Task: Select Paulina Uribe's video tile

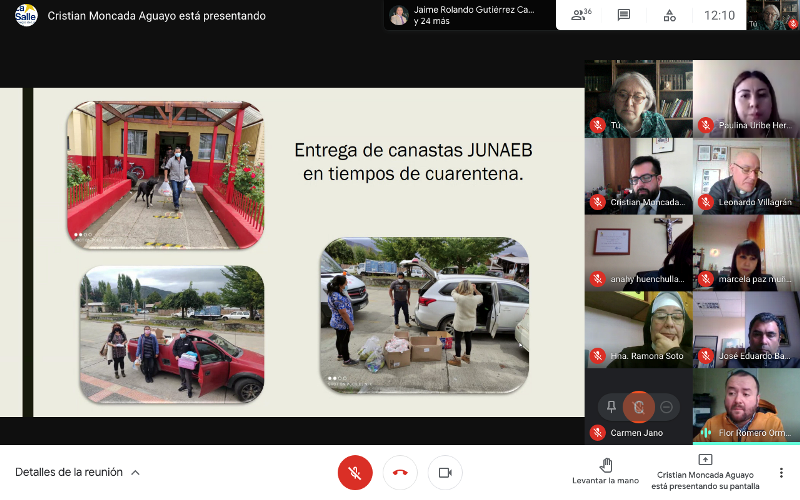Action: pyautogui.click(x=746, y=98)
